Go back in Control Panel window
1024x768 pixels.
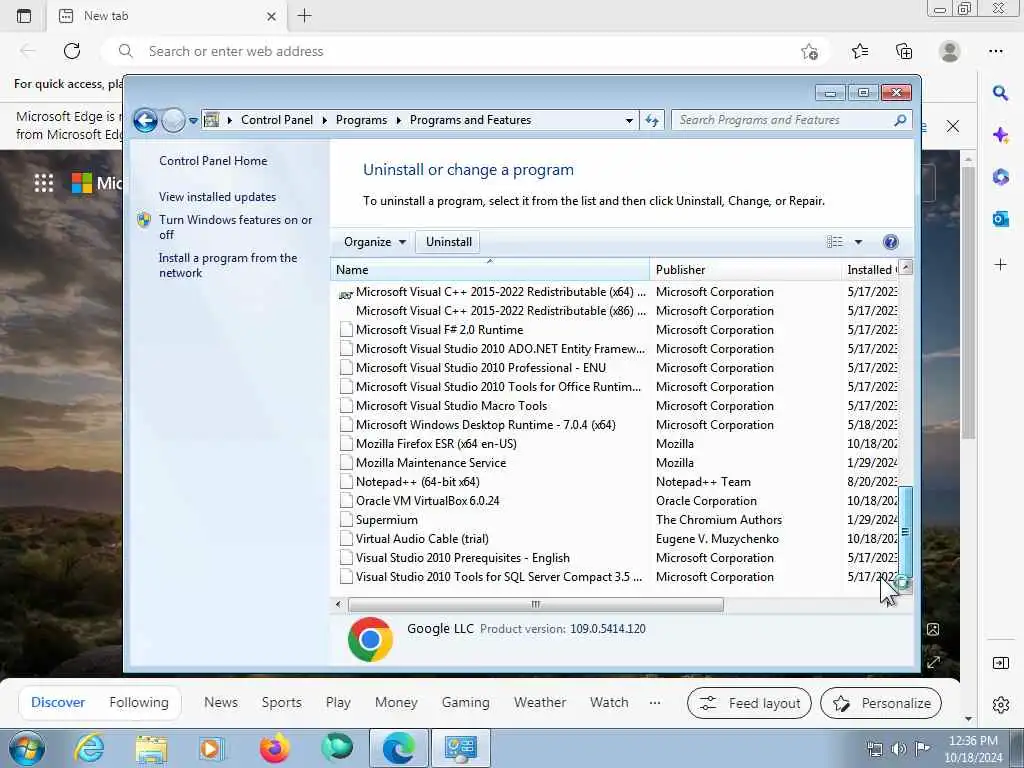click(x=146, y=120)
